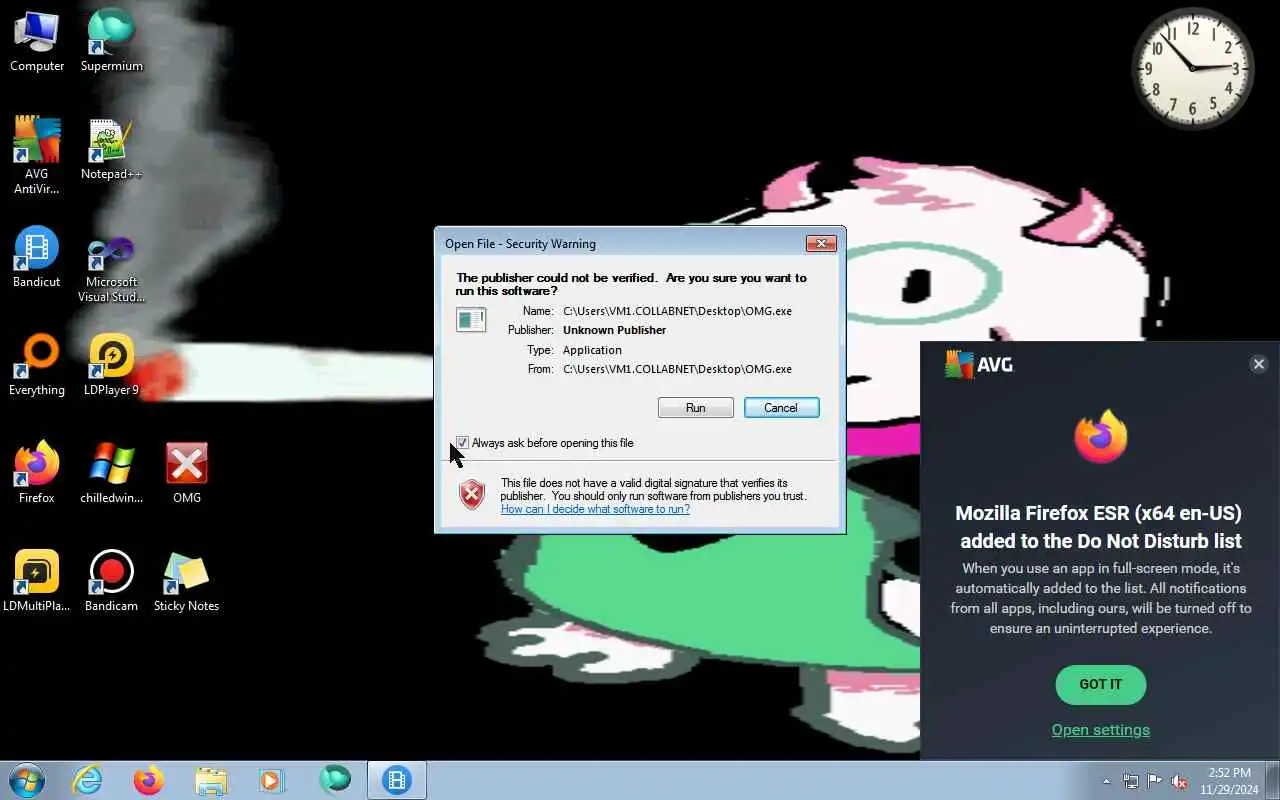The height and width of the screenshot is (800, 1280).
Task: Uncheck Always ask before opening this file
Action: click(x=462, y=442)
